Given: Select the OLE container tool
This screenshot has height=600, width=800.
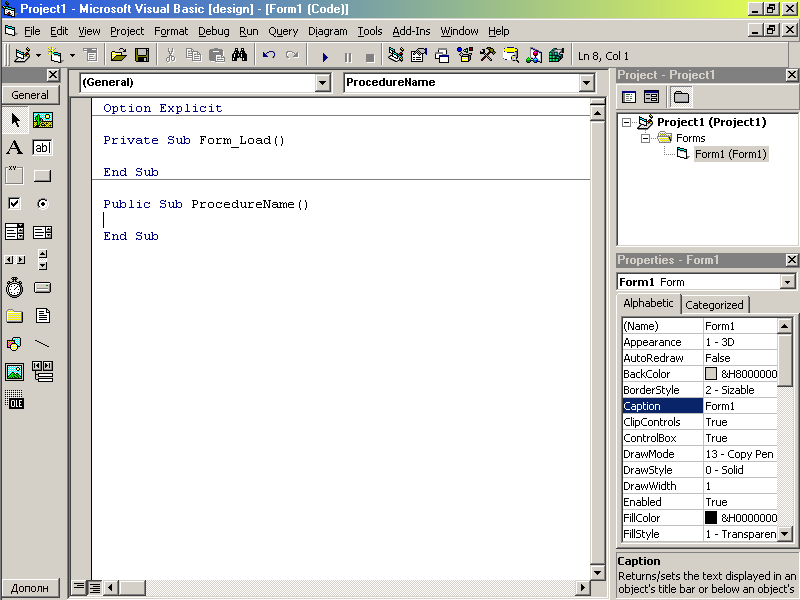Looking at the screenshot, I should coord(14,400).
